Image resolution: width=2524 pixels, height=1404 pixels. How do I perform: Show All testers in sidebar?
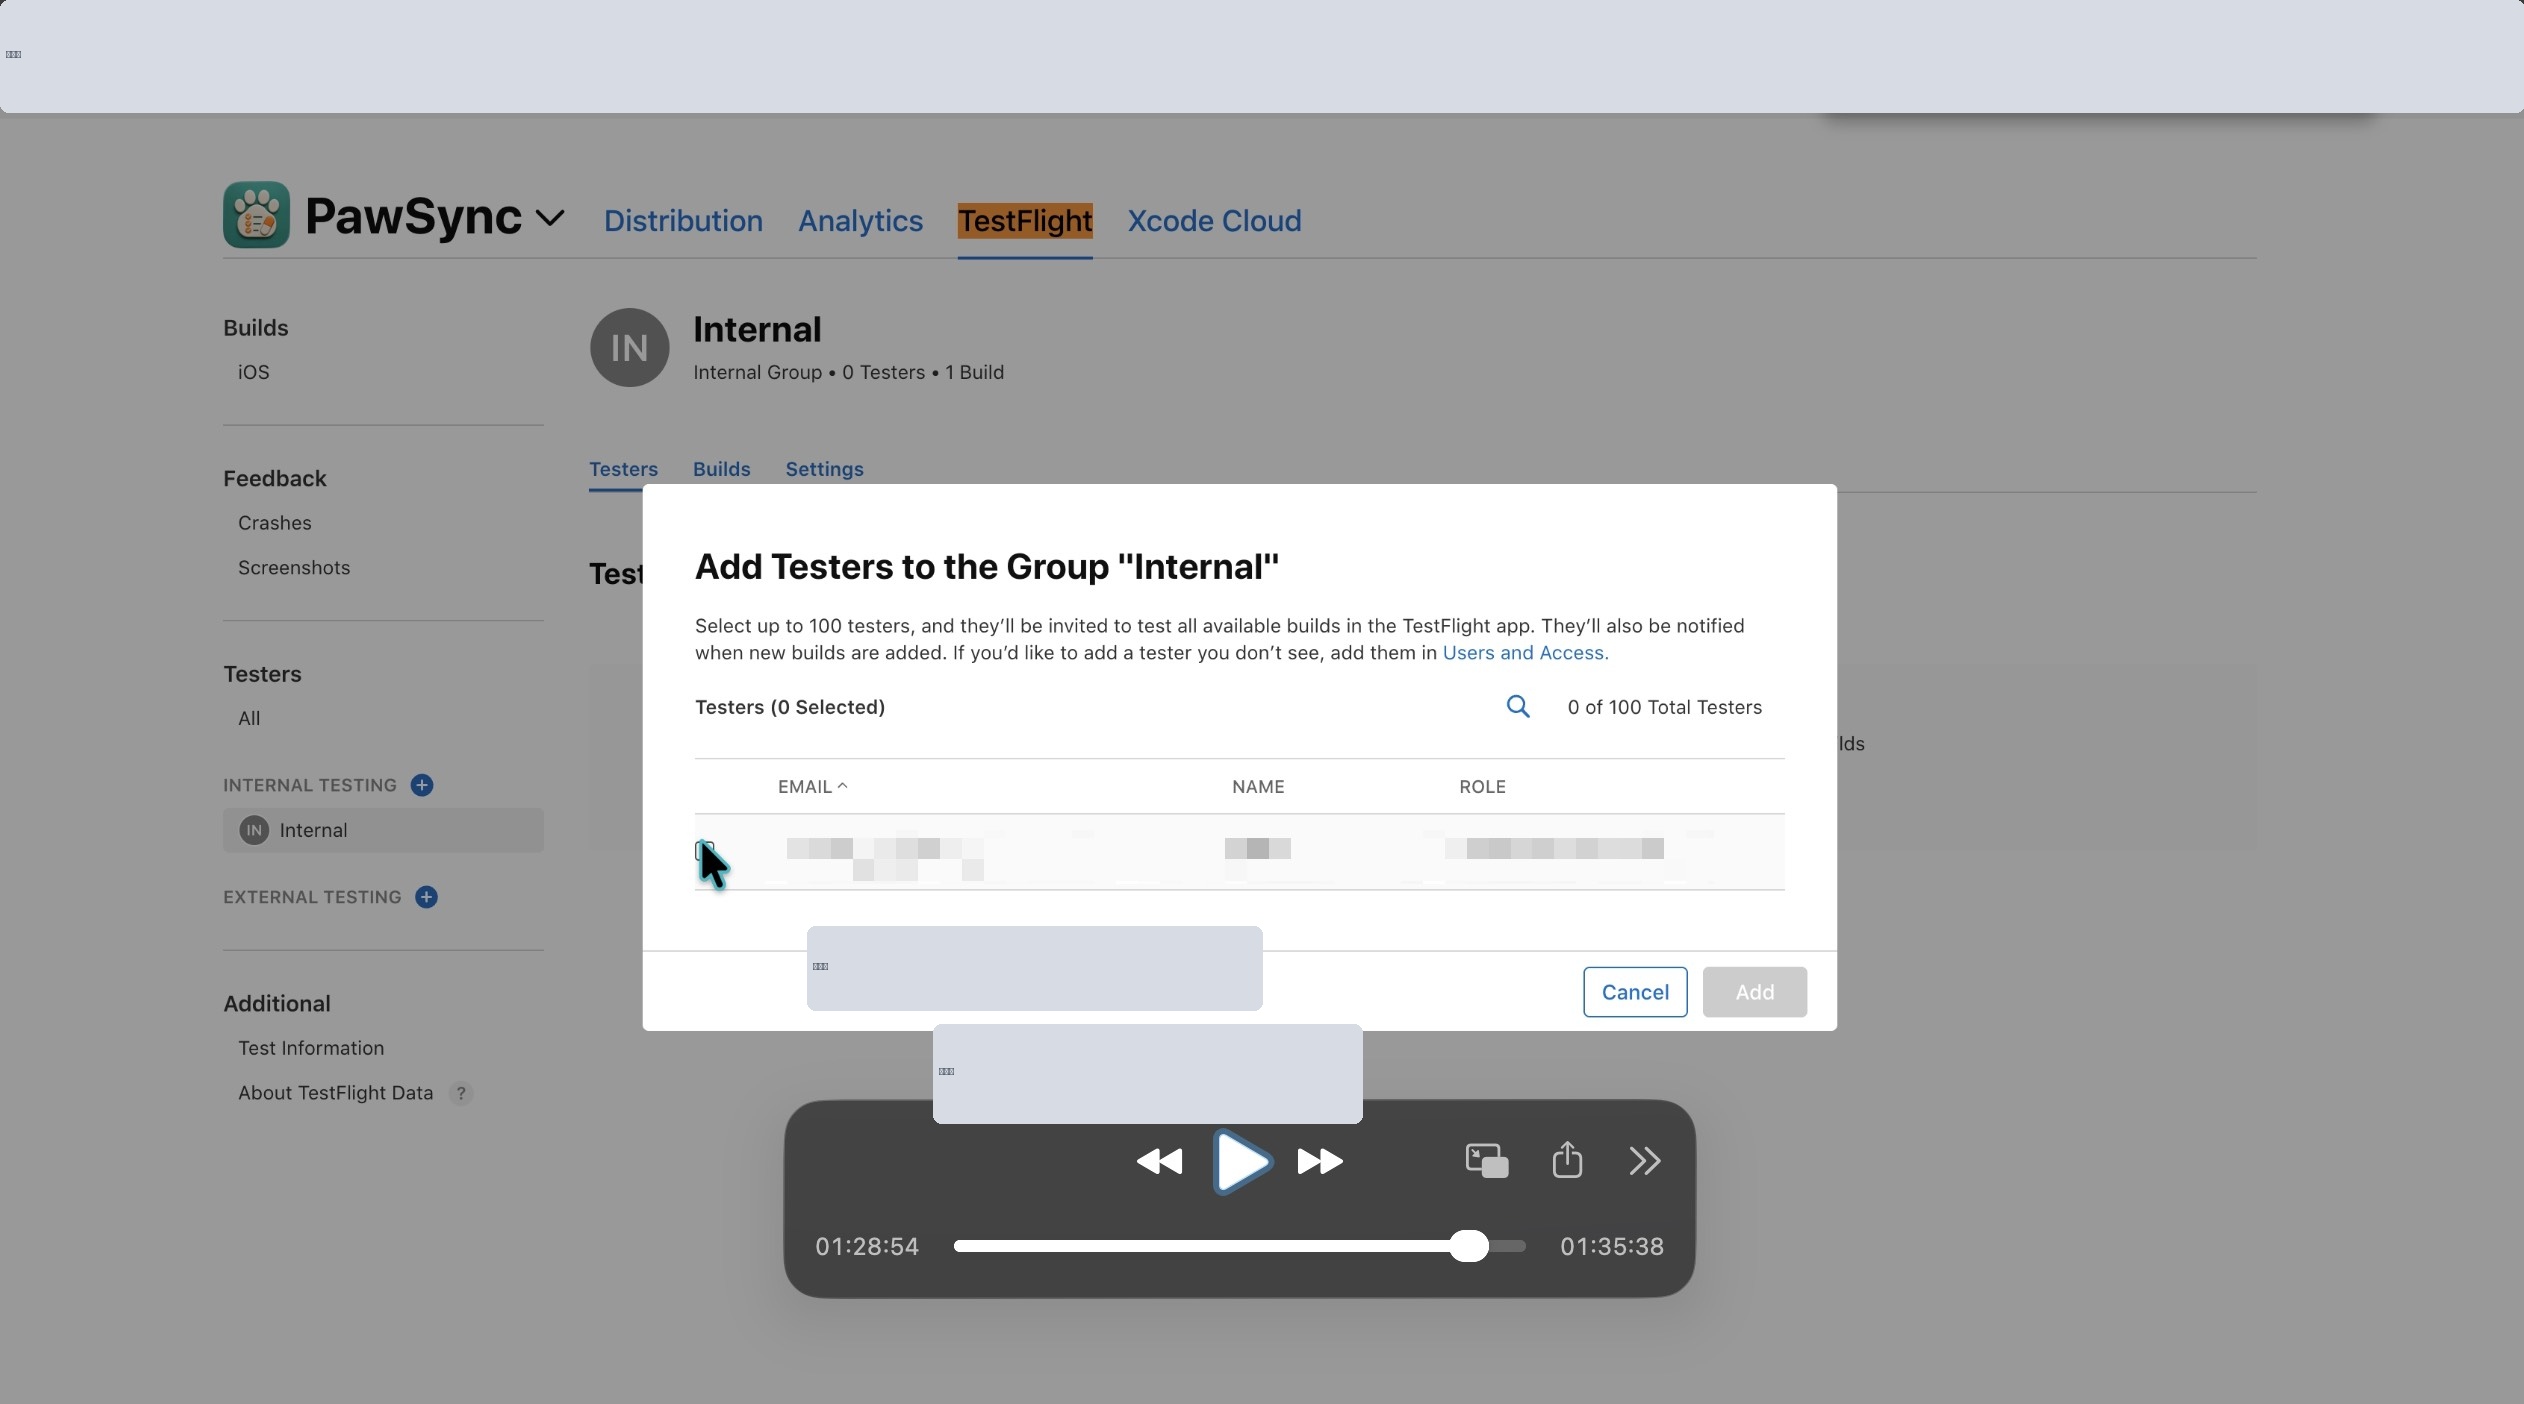tap(249, 718)
